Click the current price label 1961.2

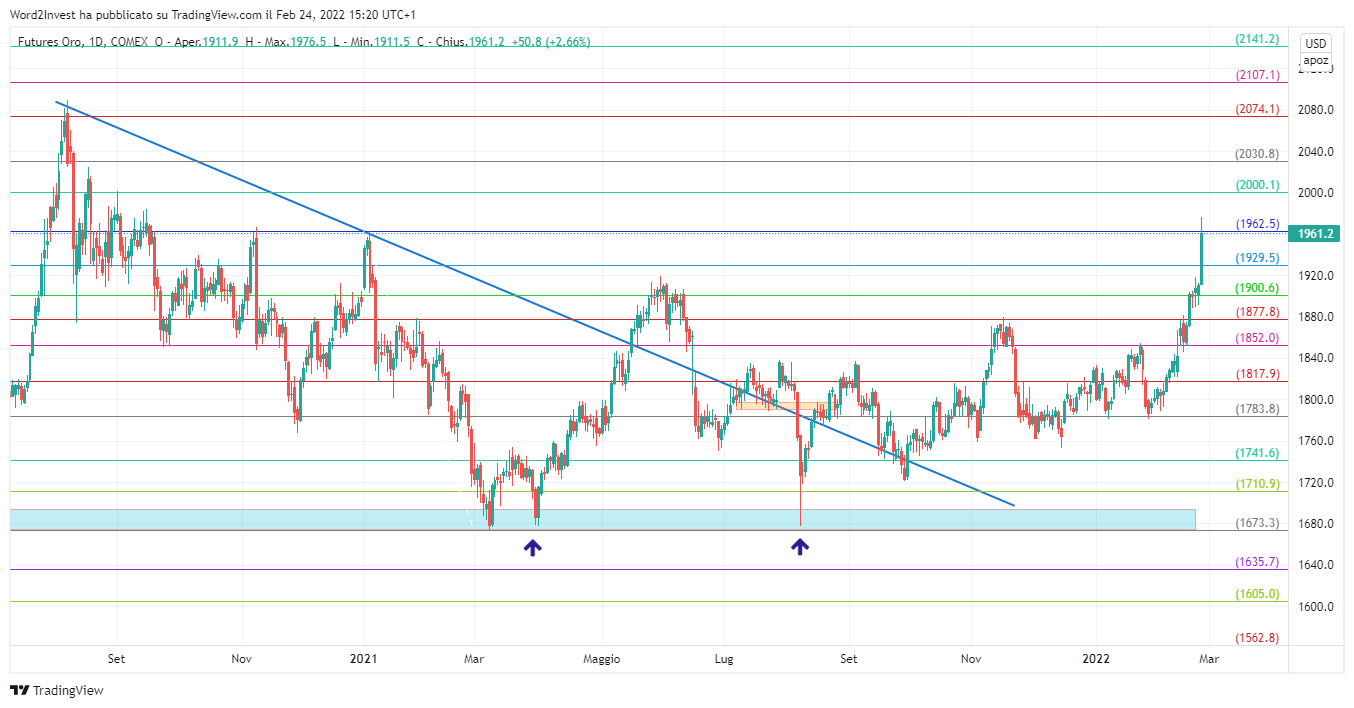(1315, 234)
